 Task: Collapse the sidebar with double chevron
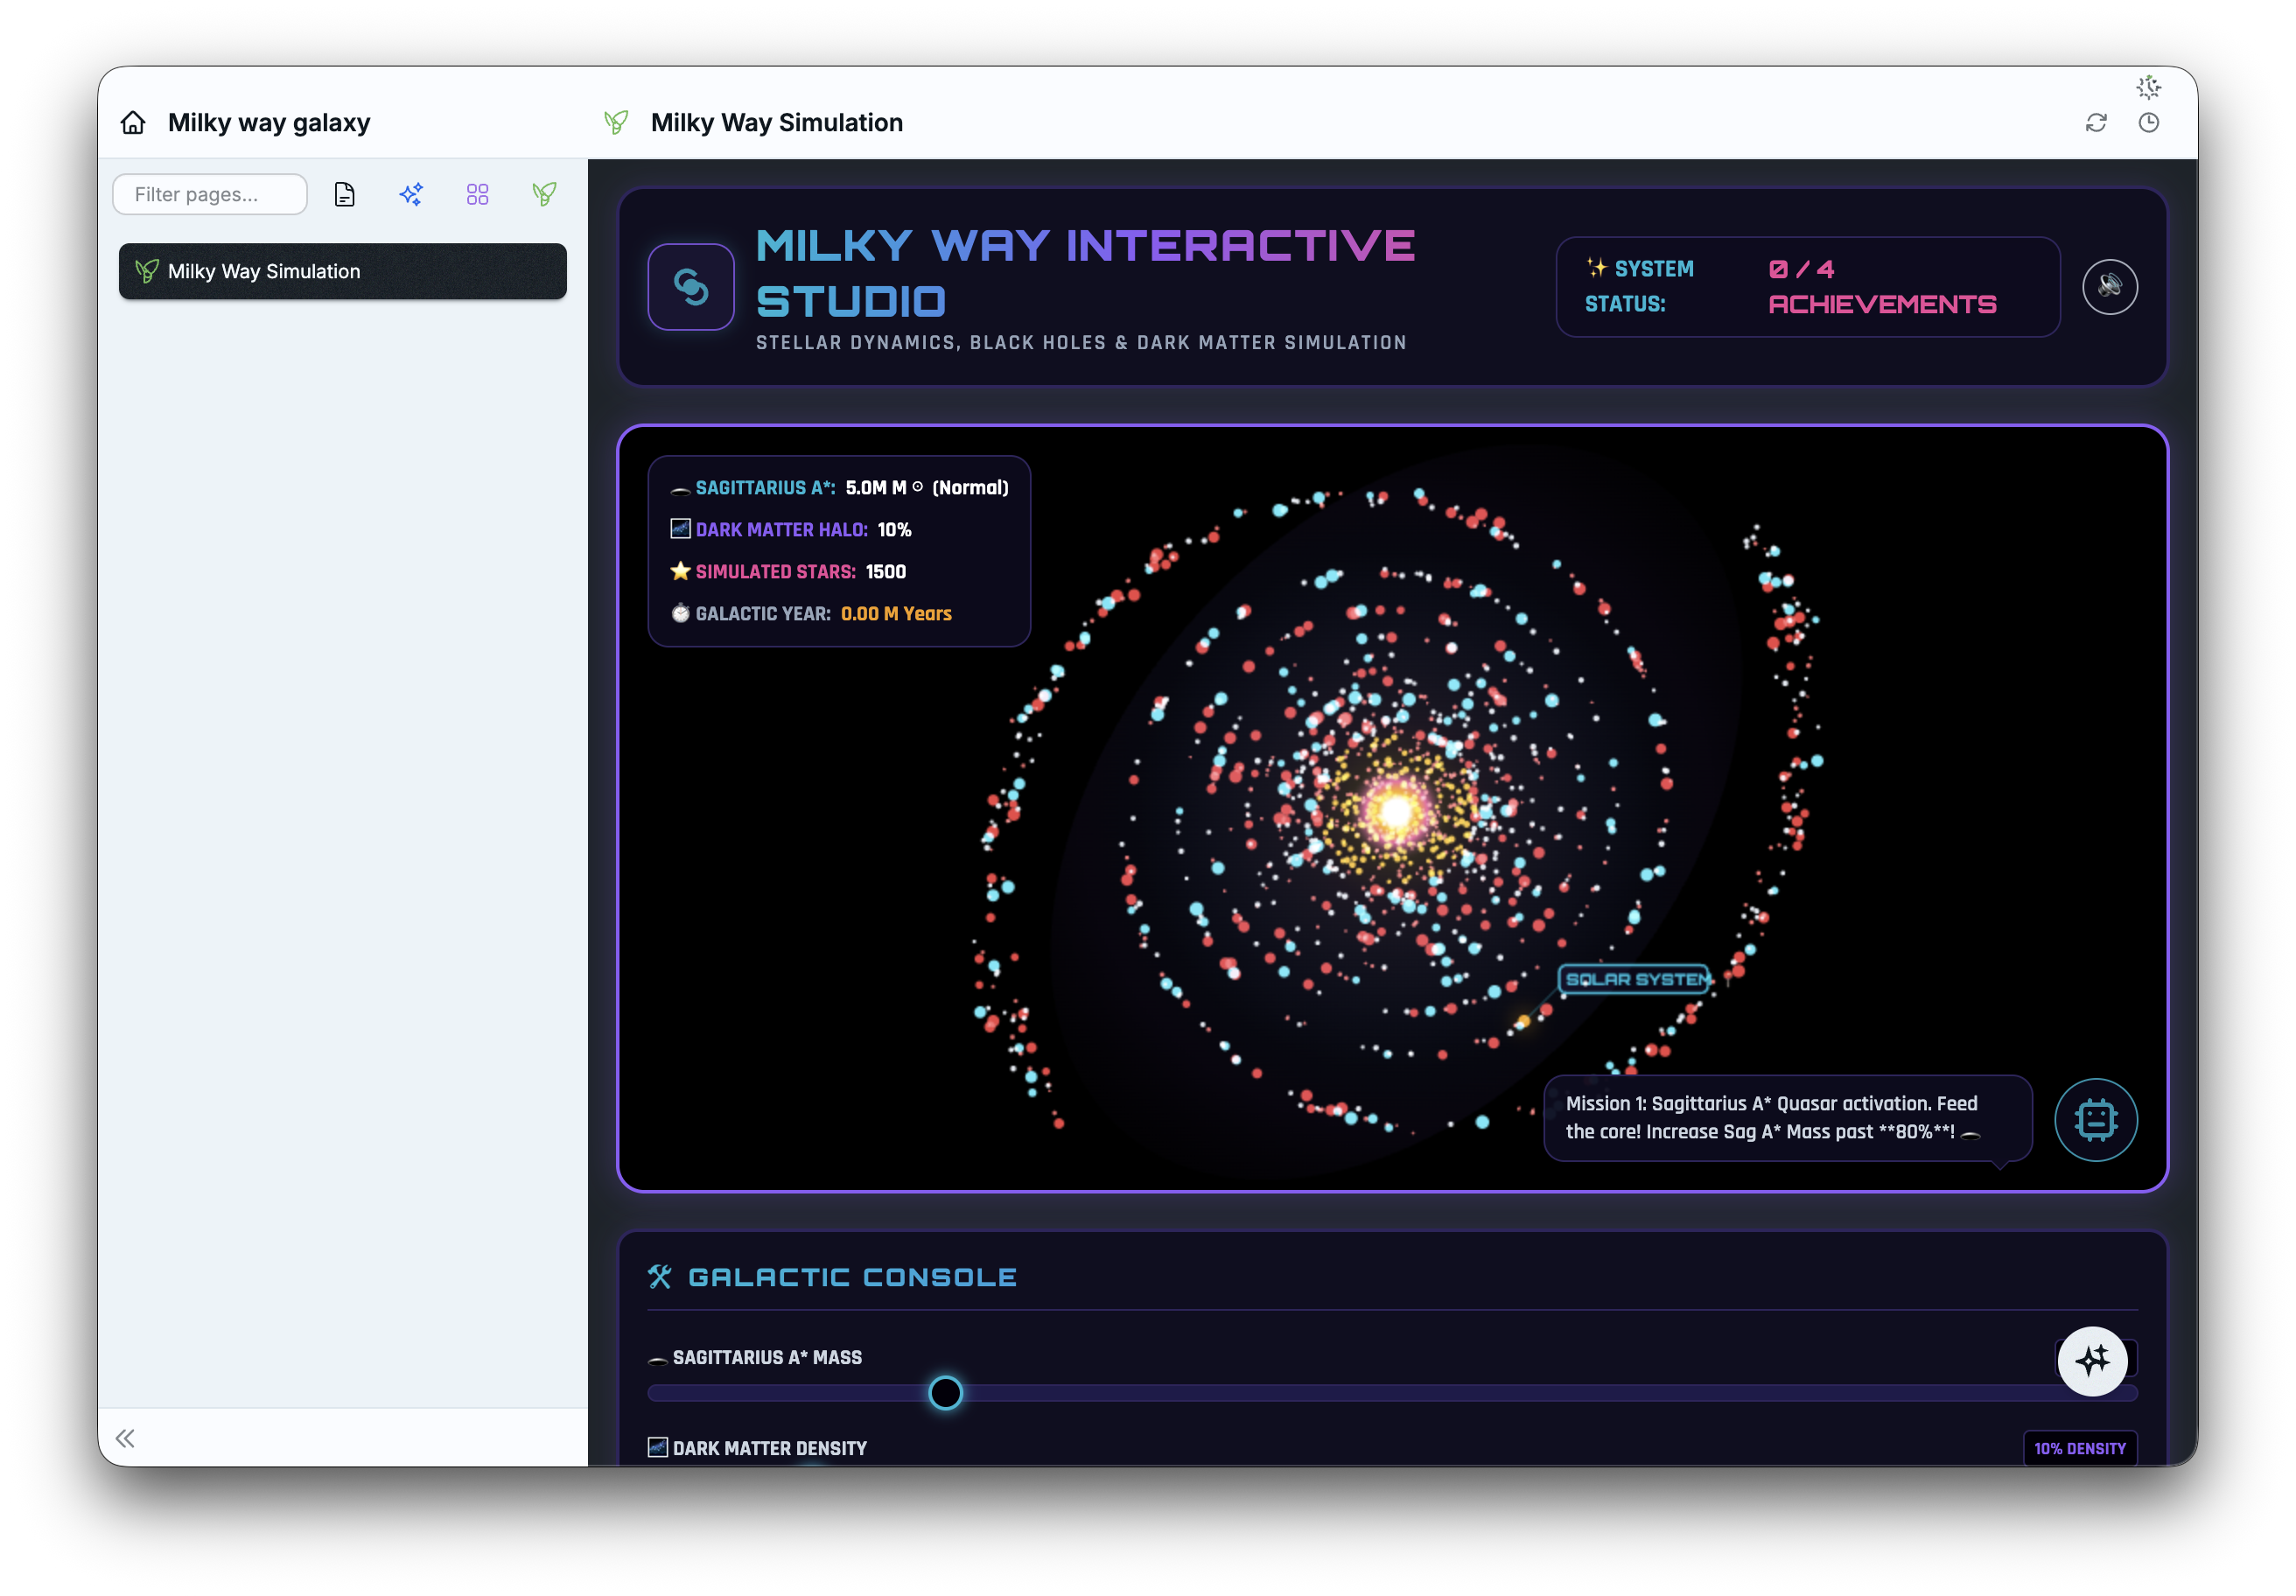pos(125,1438)
